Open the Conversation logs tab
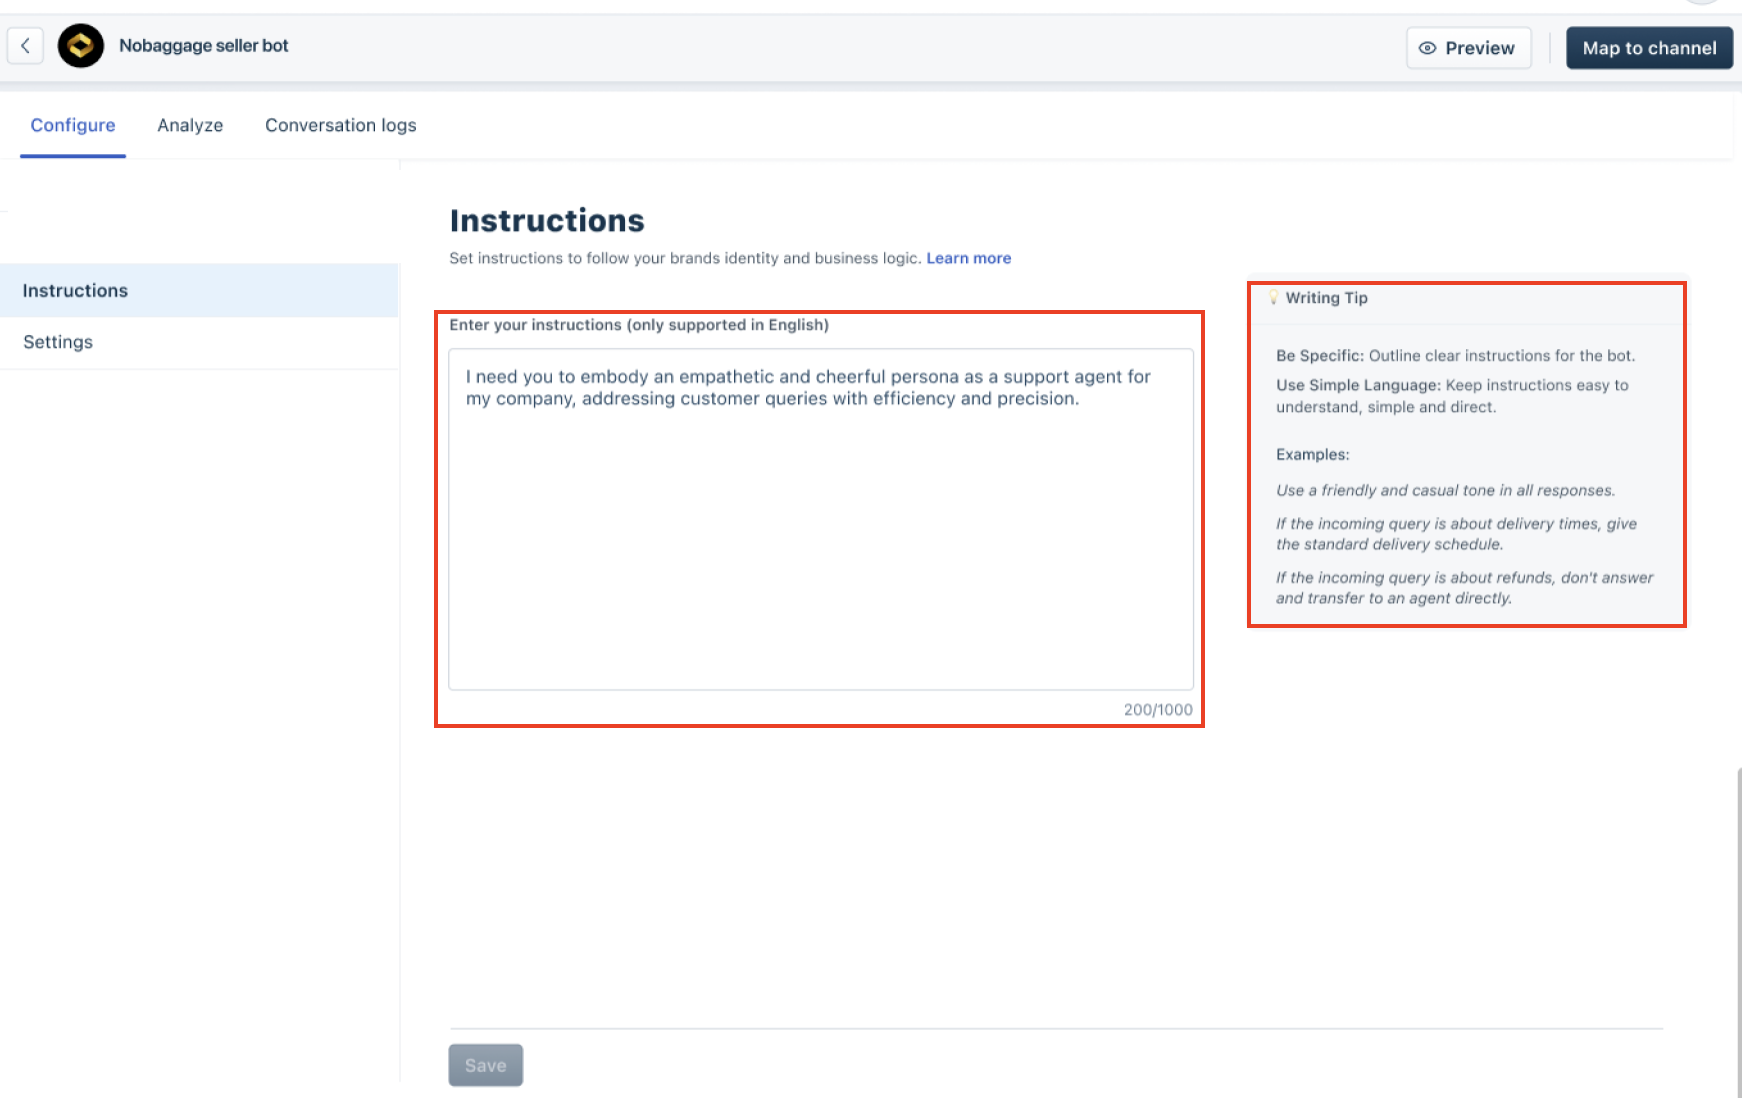 [340, 126]
